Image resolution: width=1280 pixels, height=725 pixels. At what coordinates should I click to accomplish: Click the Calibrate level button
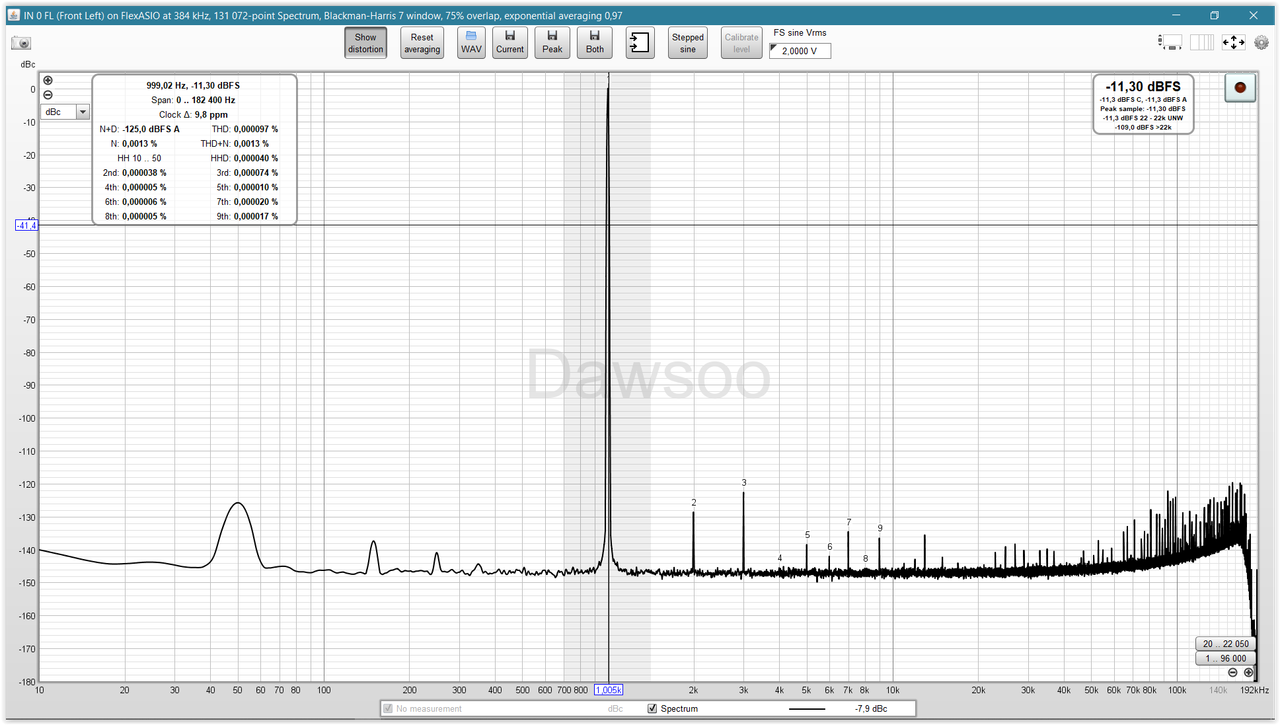741,43
